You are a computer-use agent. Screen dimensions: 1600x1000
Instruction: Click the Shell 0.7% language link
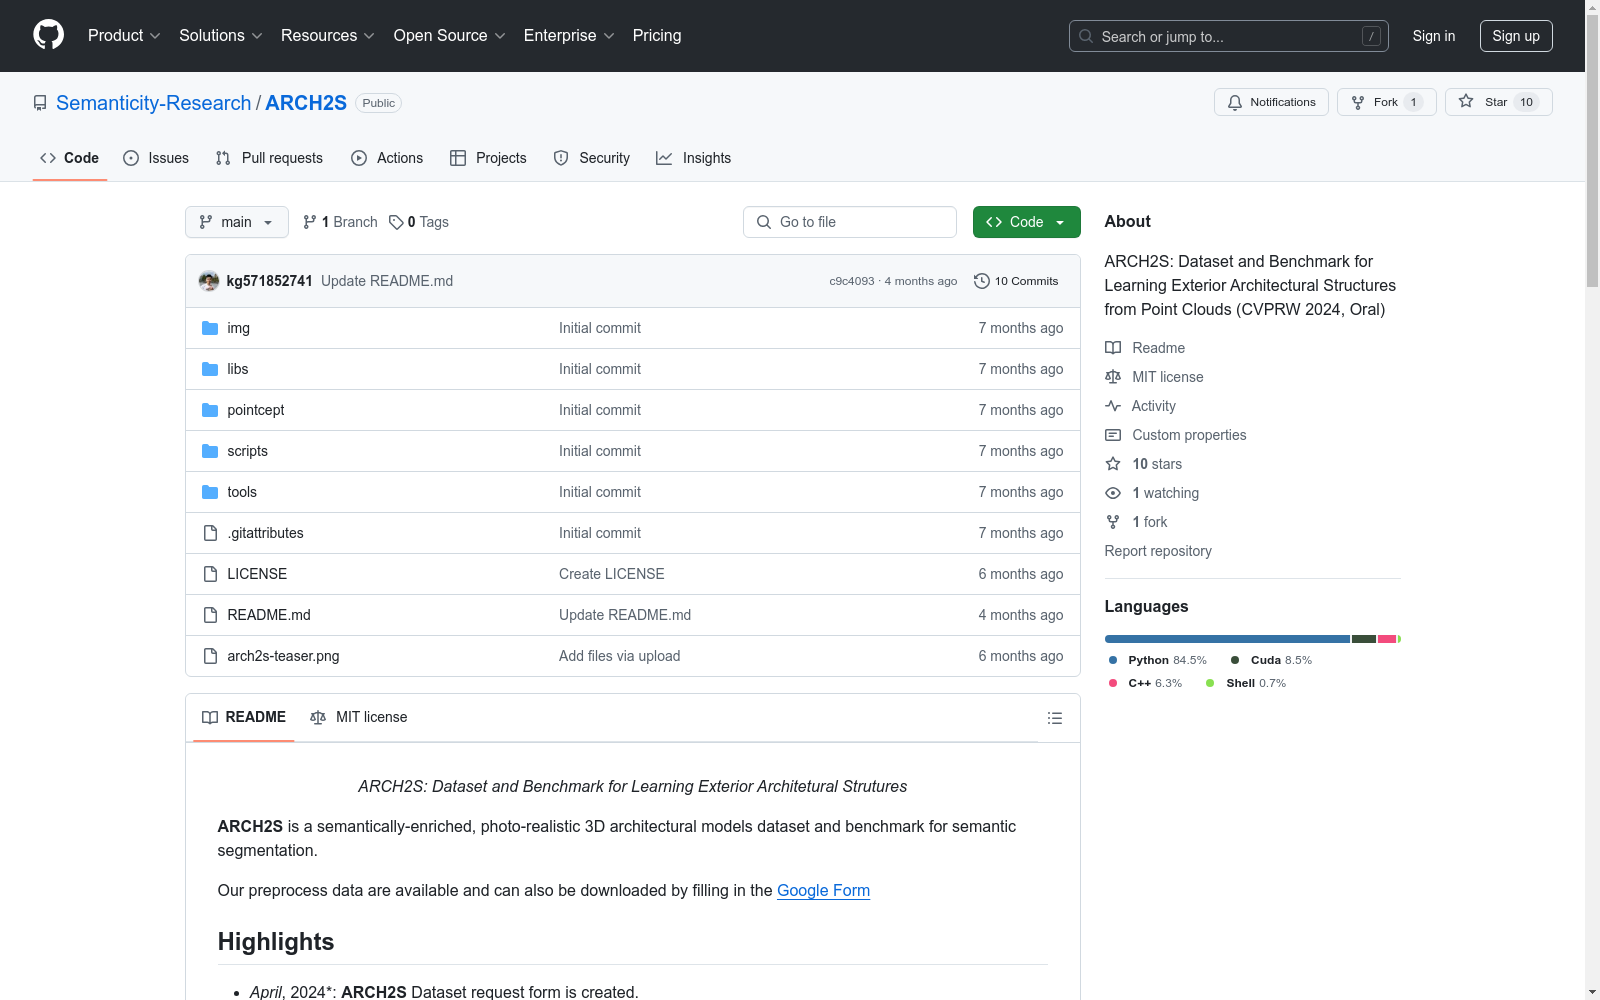(1246, 683)
